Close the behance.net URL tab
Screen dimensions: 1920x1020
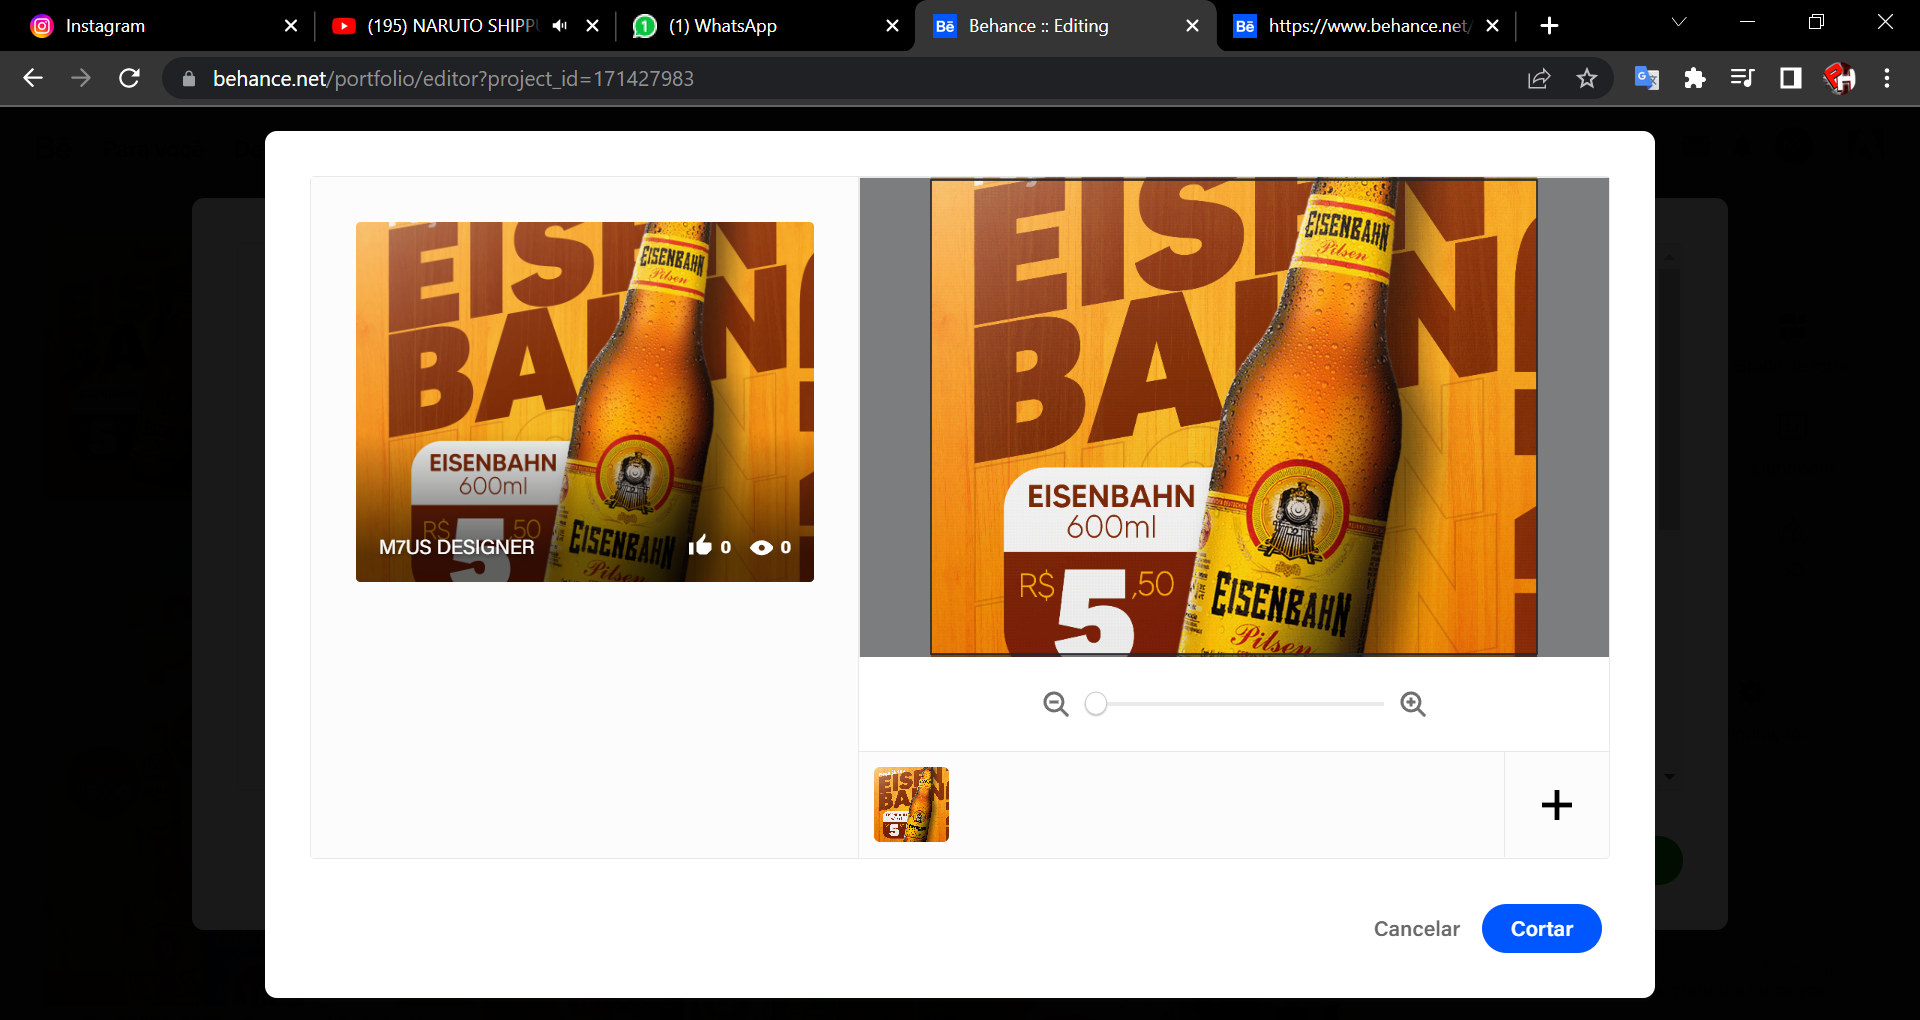pyautogui.click(x=1492, y=26)
